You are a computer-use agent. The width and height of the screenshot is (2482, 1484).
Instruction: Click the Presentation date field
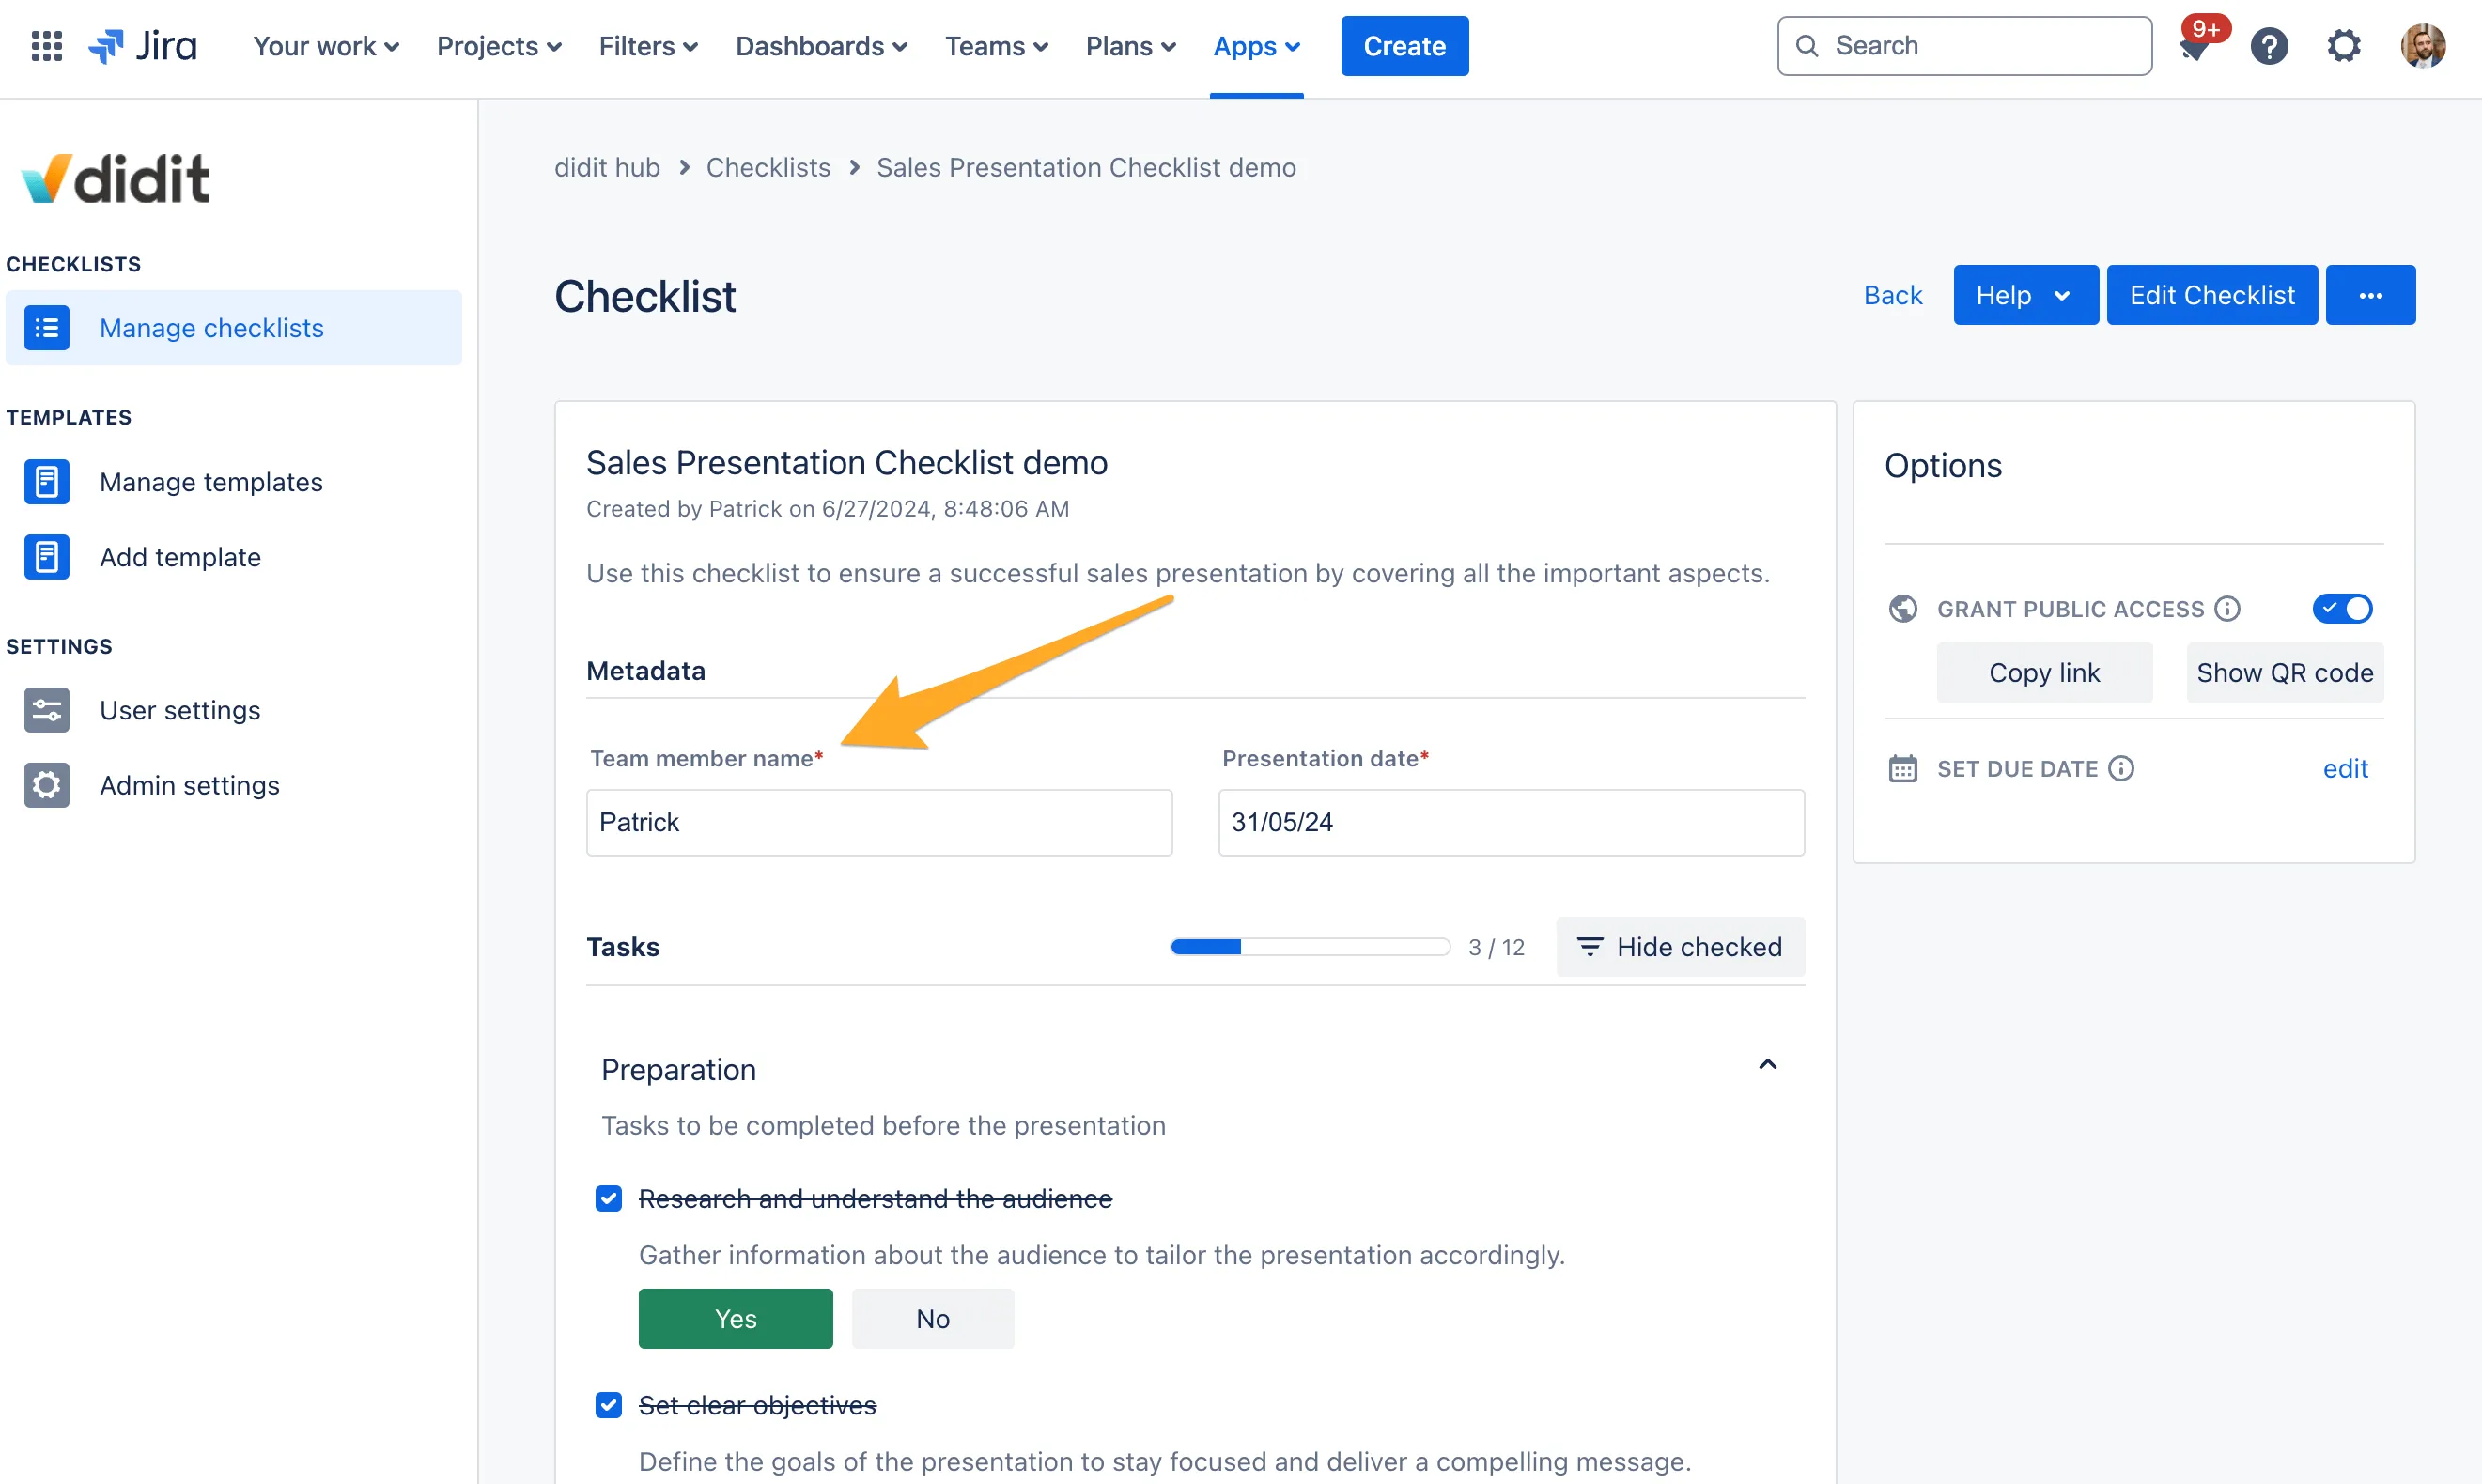click(1511, 822)
